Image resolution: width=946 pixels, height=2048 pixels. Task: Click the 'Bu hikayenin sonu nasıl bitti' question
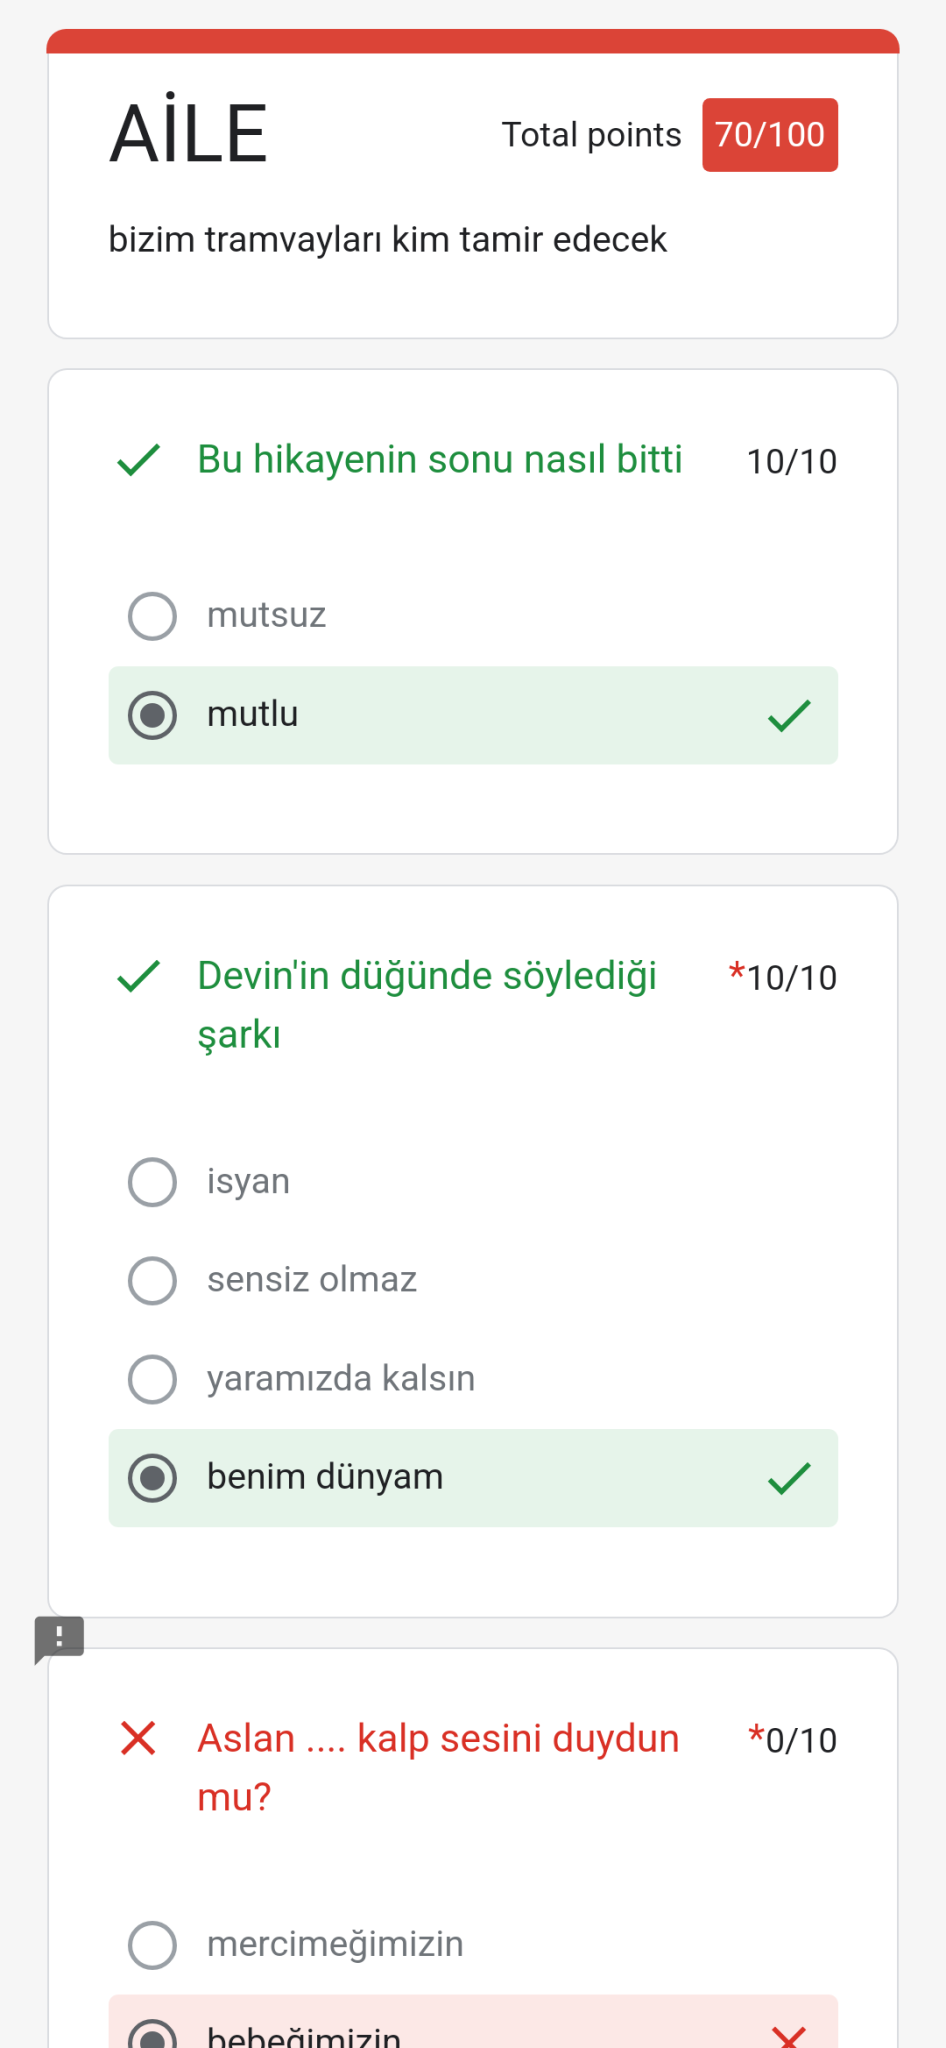439,460
